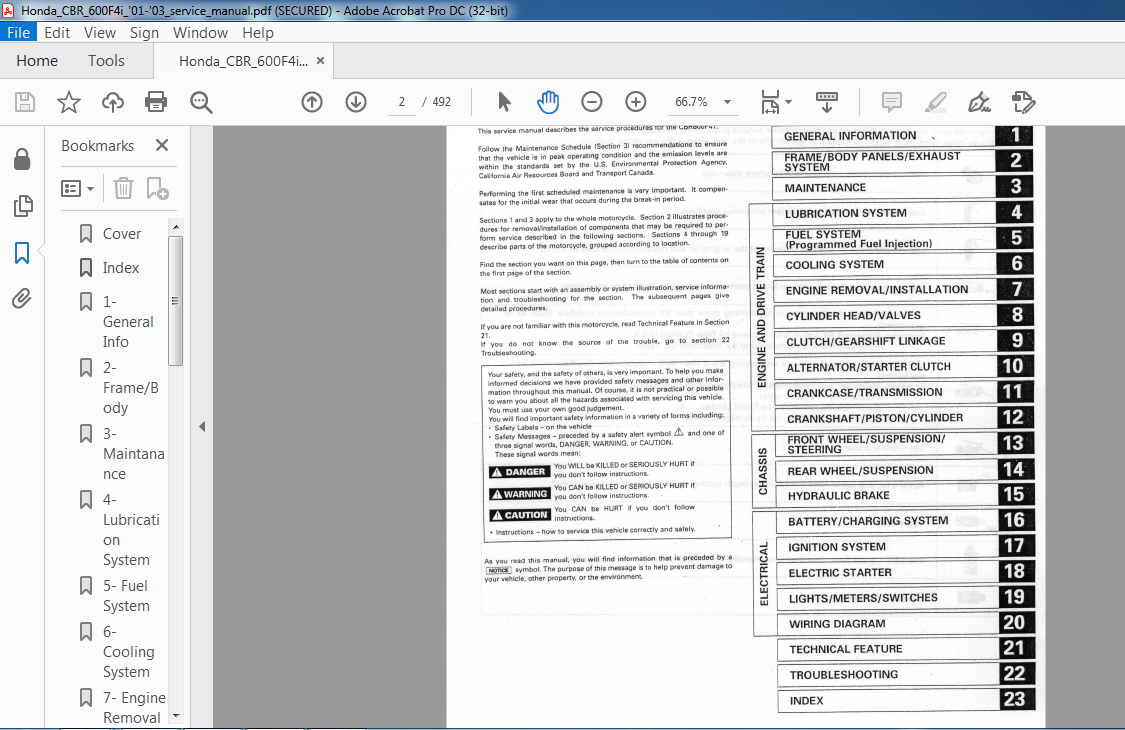Screen dimensions: 1125x730
Task: Collapse the navigation pane with the left arrow
Action: (202, 426)
